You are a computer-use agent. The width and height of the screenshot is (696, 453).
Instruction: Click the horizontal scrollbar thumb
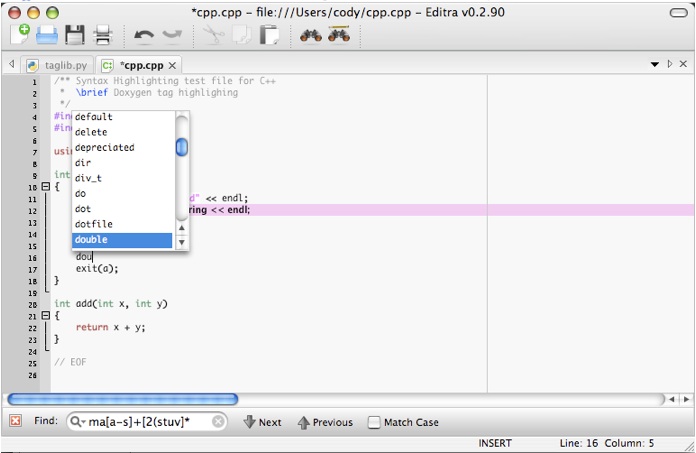click(x=122, y=399)
